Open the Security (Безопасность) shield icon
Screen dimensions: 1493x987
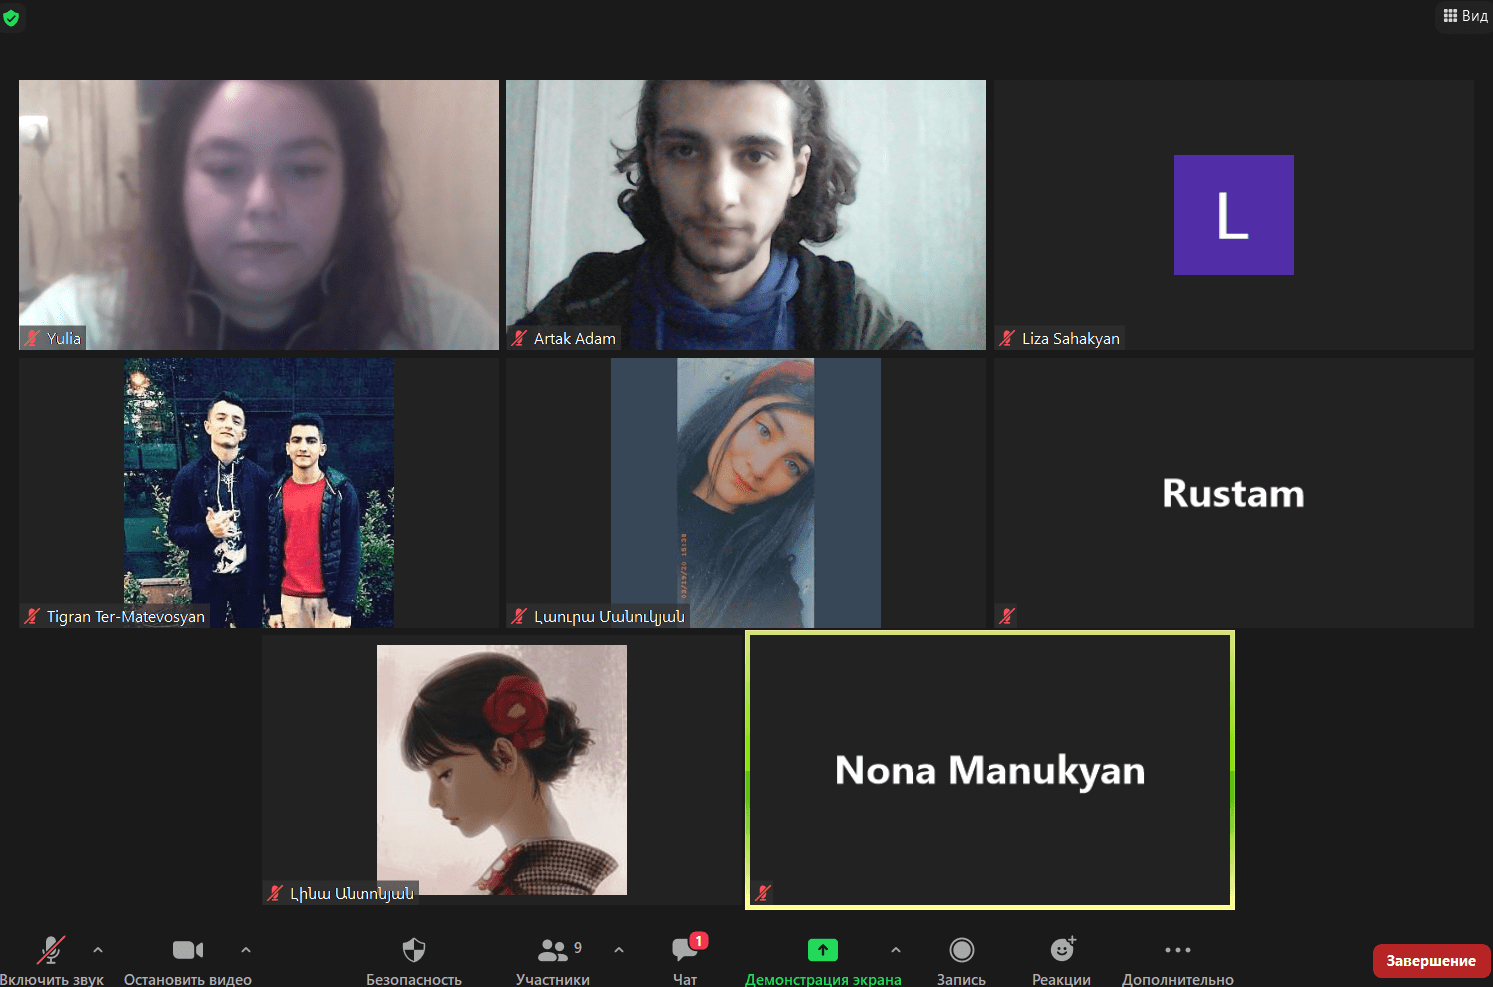pos(413,951)
